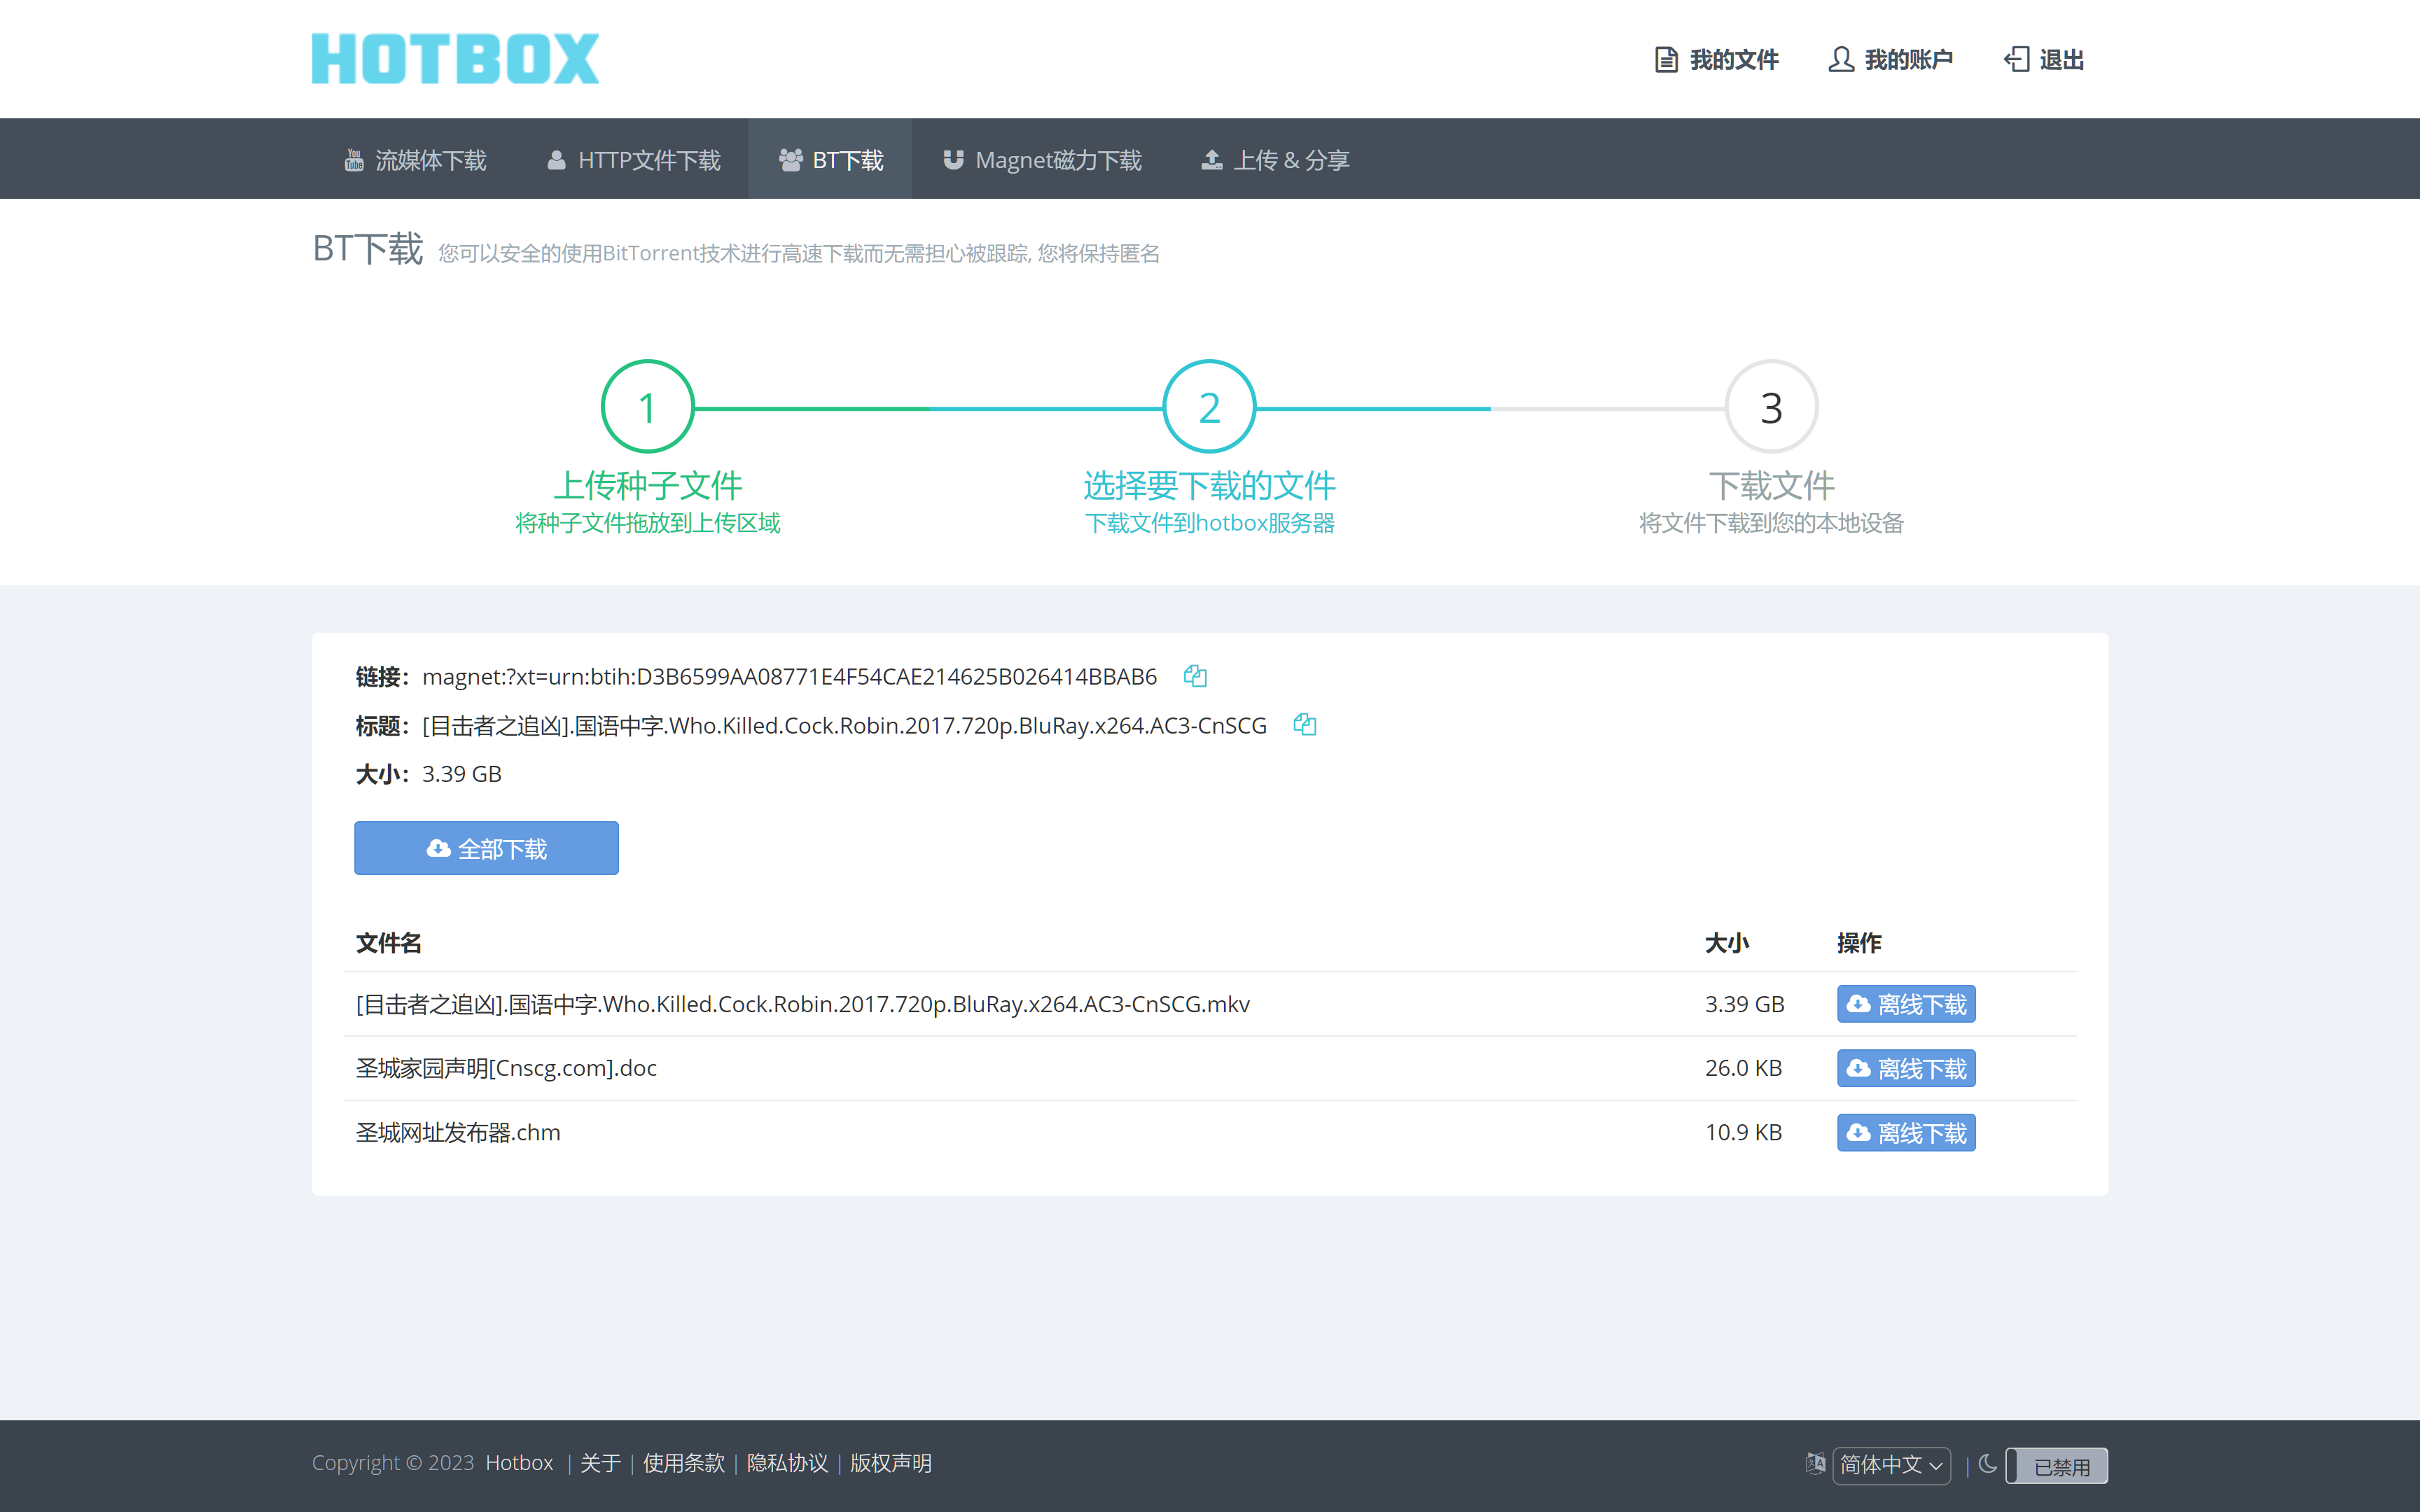Open the 上传 & 分享 tab
This screenshot has height=1512, width=2420.
1275,160
